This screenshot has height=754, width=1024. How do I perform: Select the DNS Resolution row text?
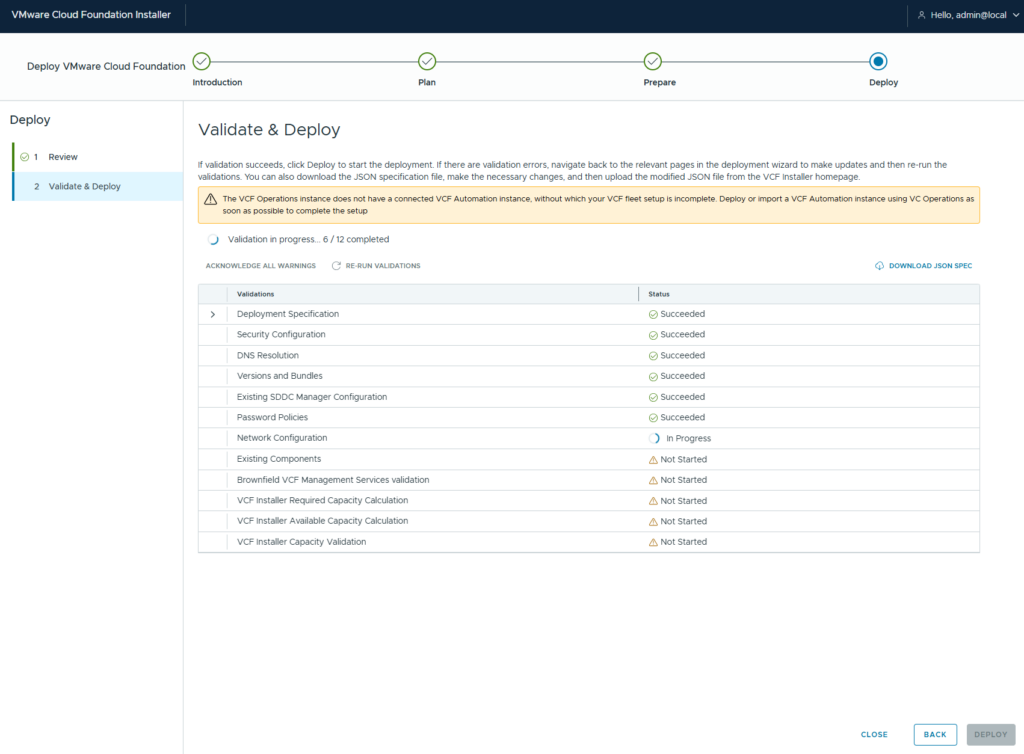pyautogui.click(x=268, y=355)
